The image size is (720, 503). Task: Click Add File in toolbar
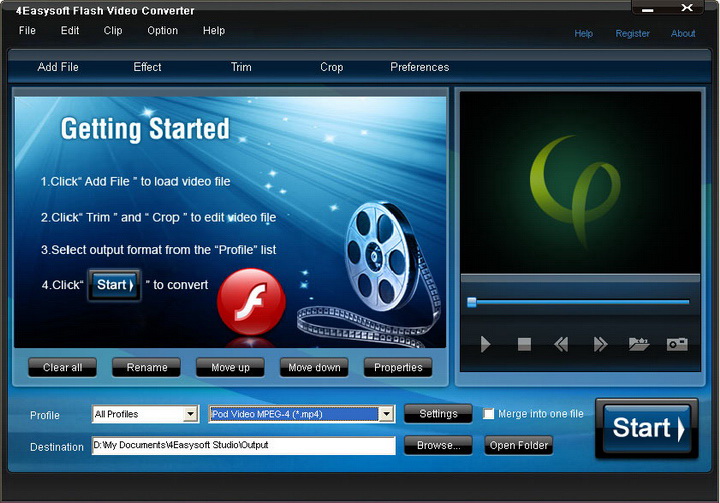tap(58, 67)
